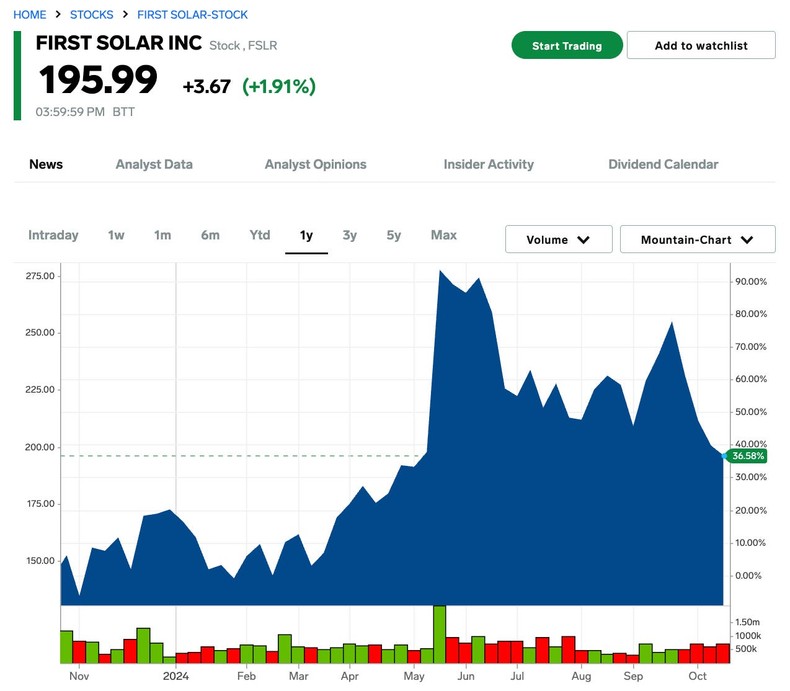Switch to the Analyst Data tab
The width and height of the screenshot is (790, 691).
pos(154,164)
